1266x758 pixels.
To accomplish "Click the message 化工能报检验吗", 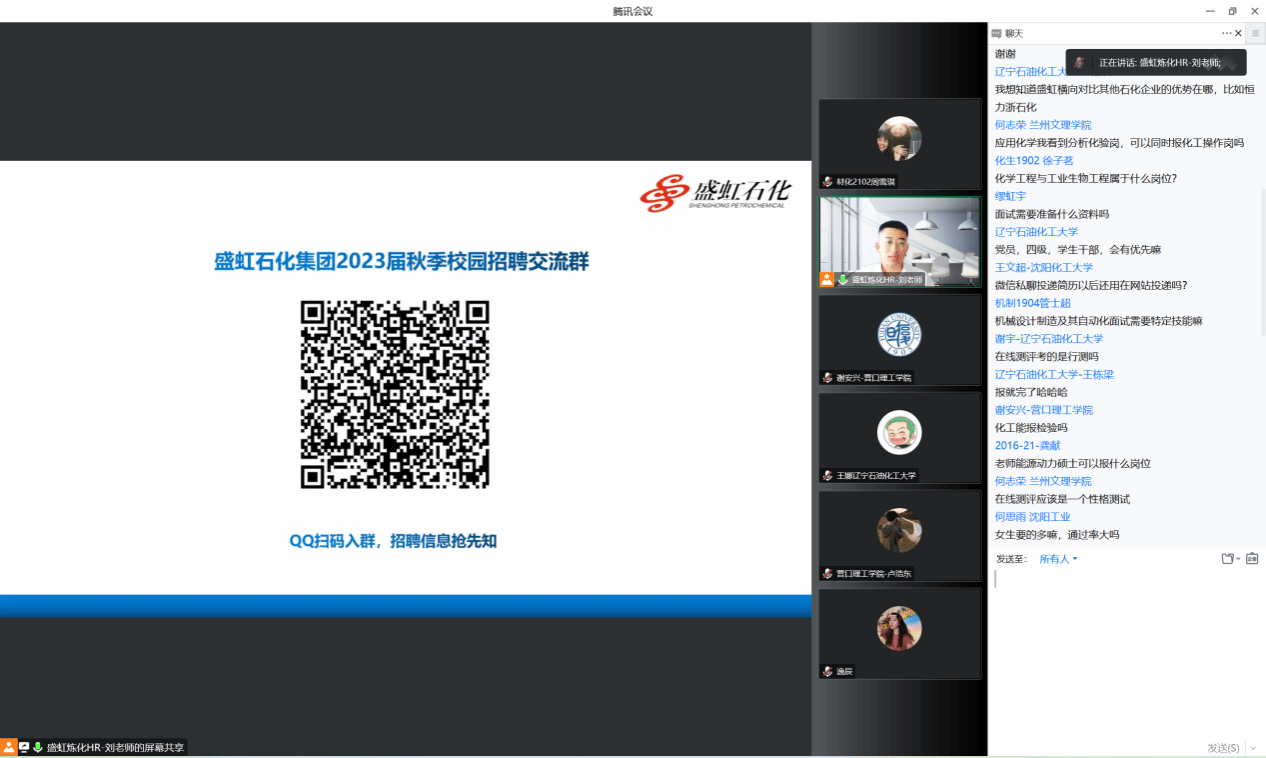I will pos(1031,428).
